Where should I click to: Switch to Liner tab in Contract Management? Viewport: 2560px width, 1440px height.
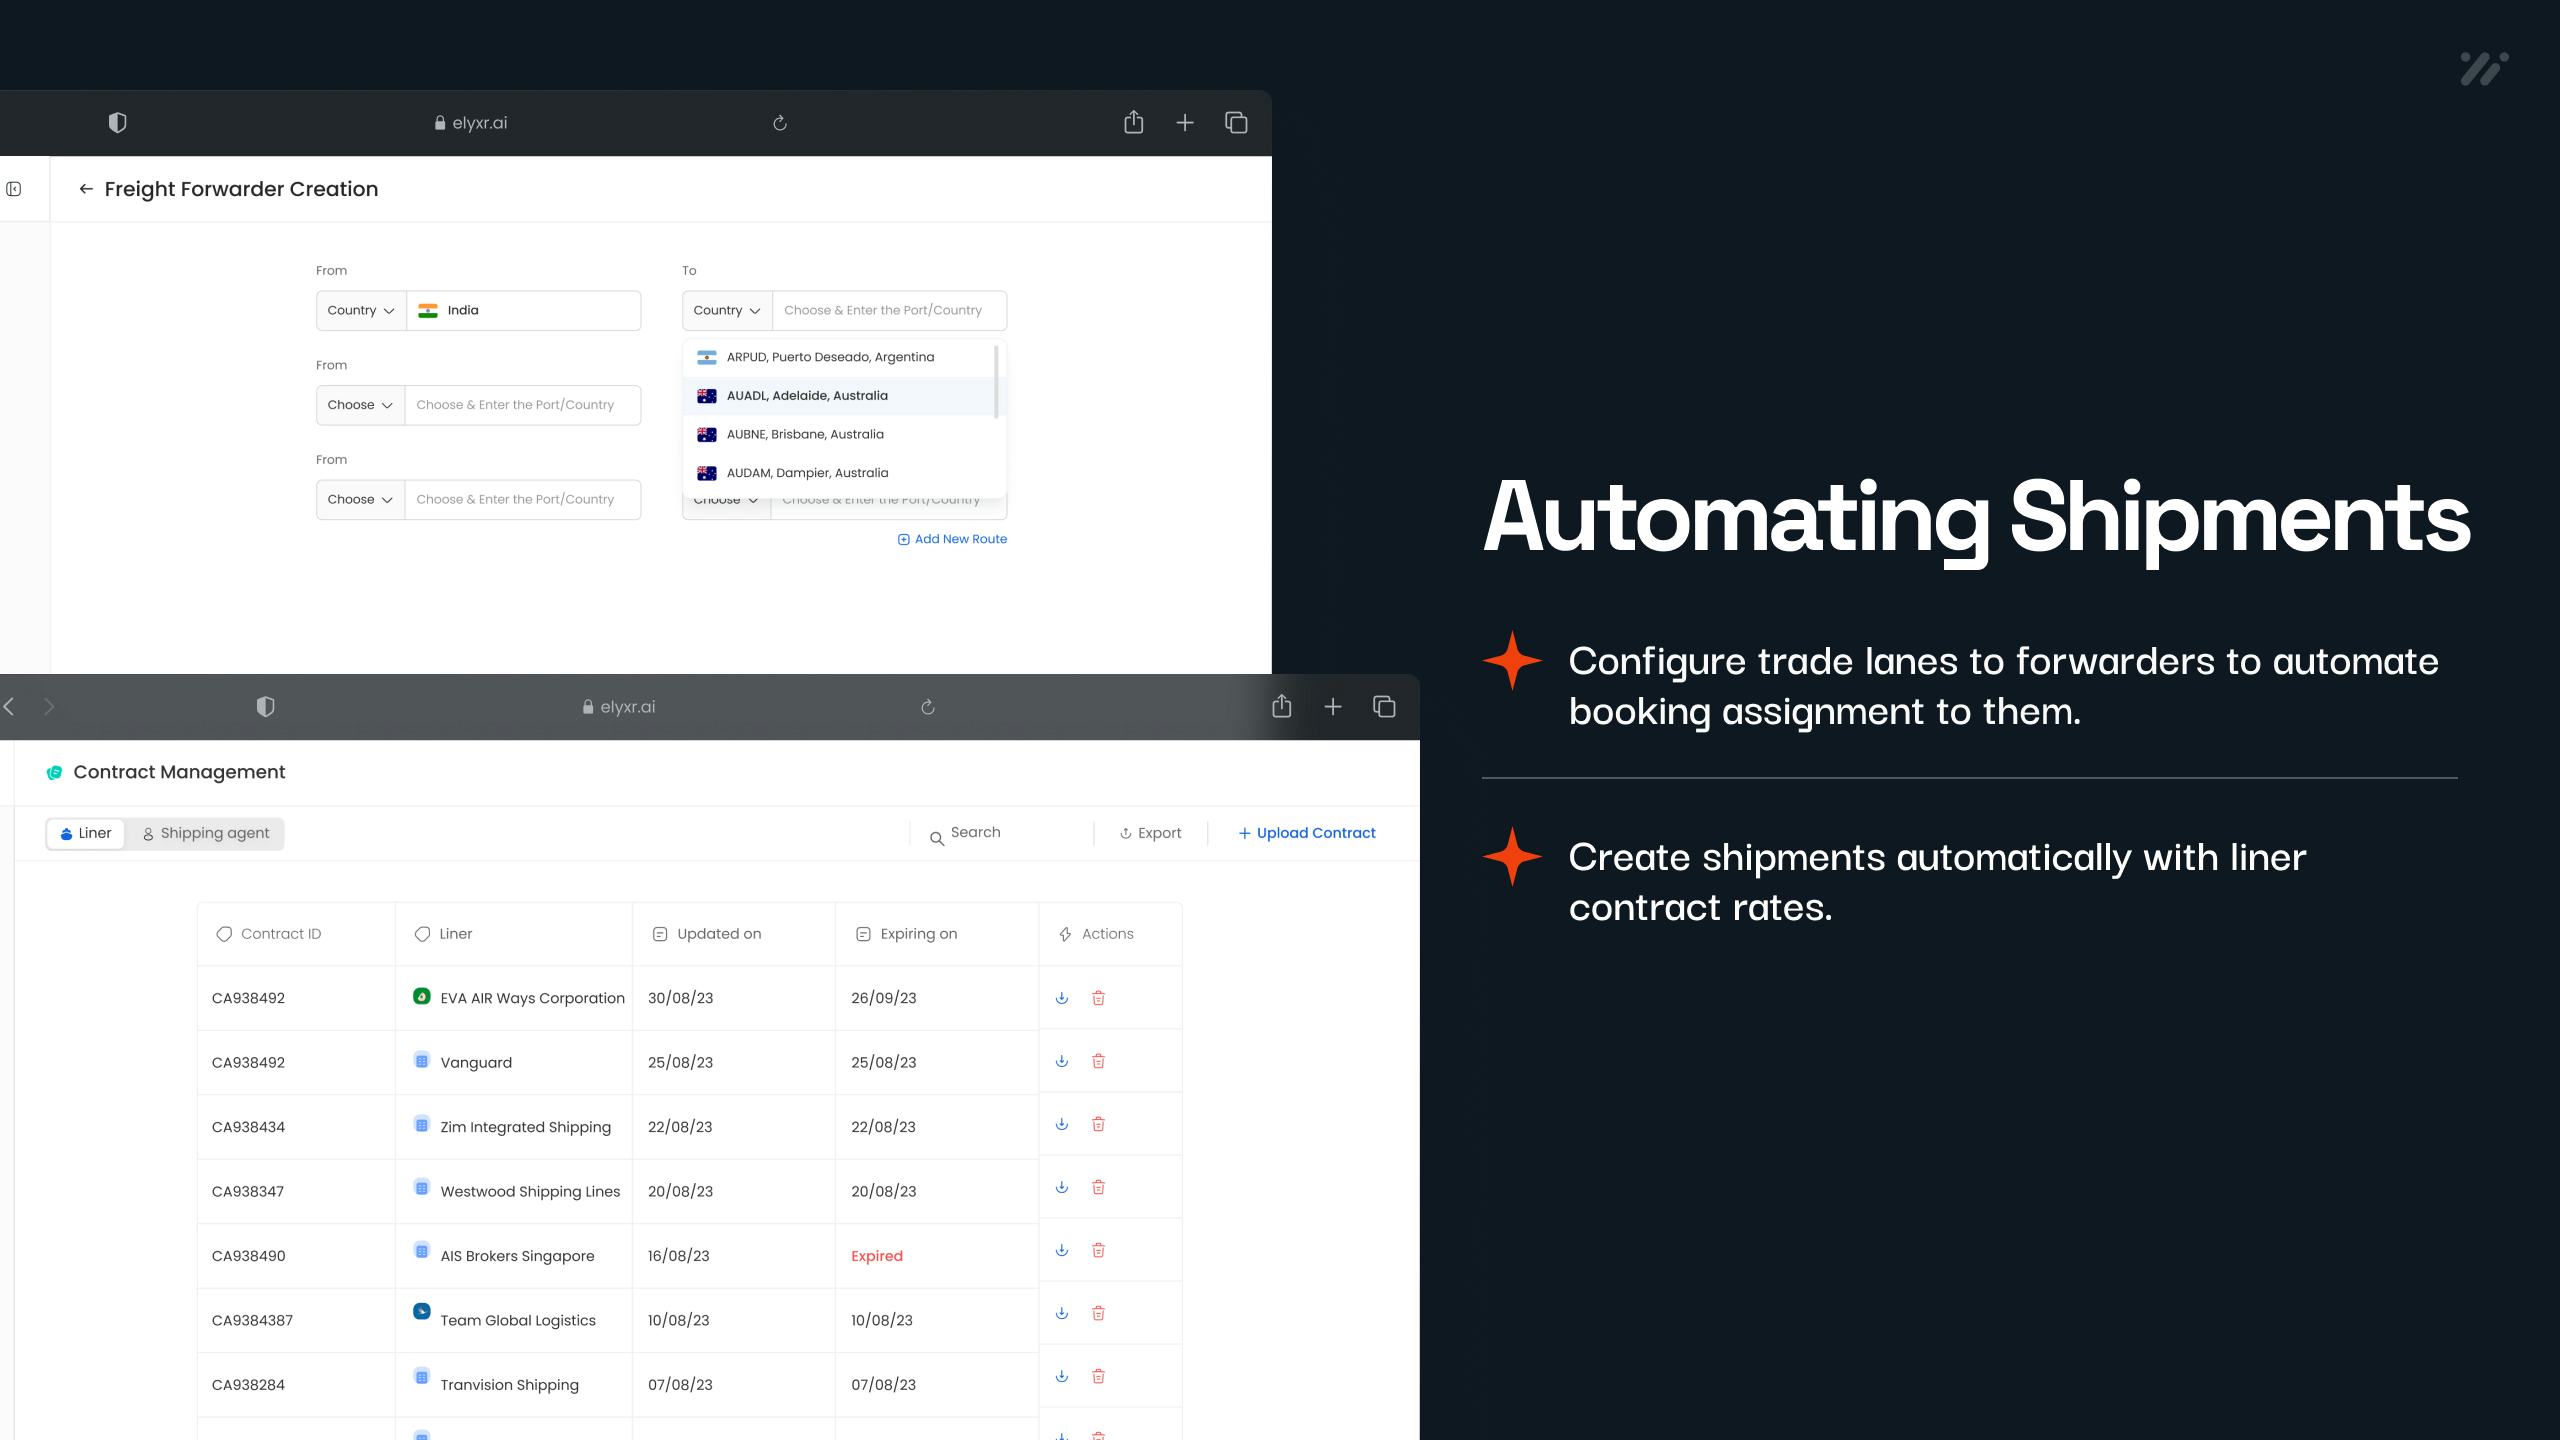point(84,833)
